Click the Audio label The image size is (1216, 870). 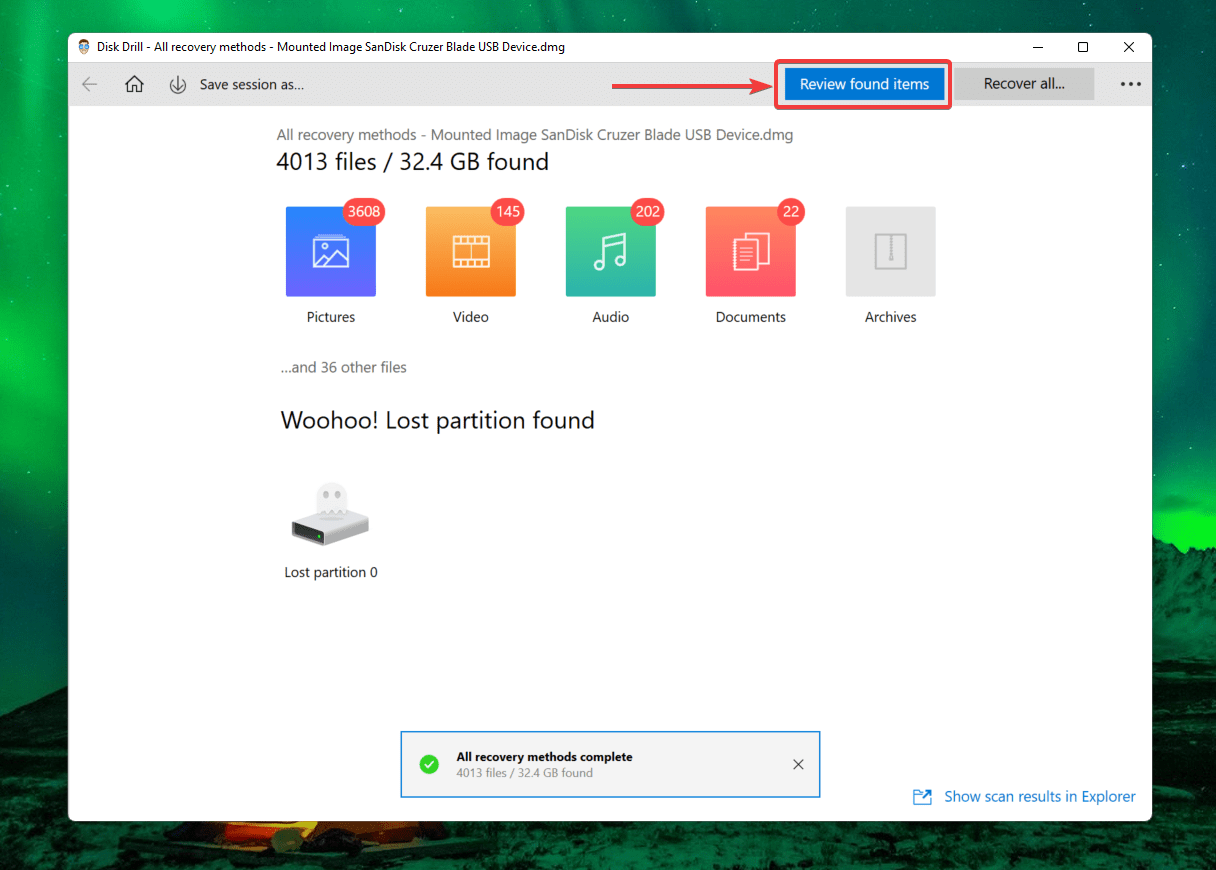coord(611,317)
